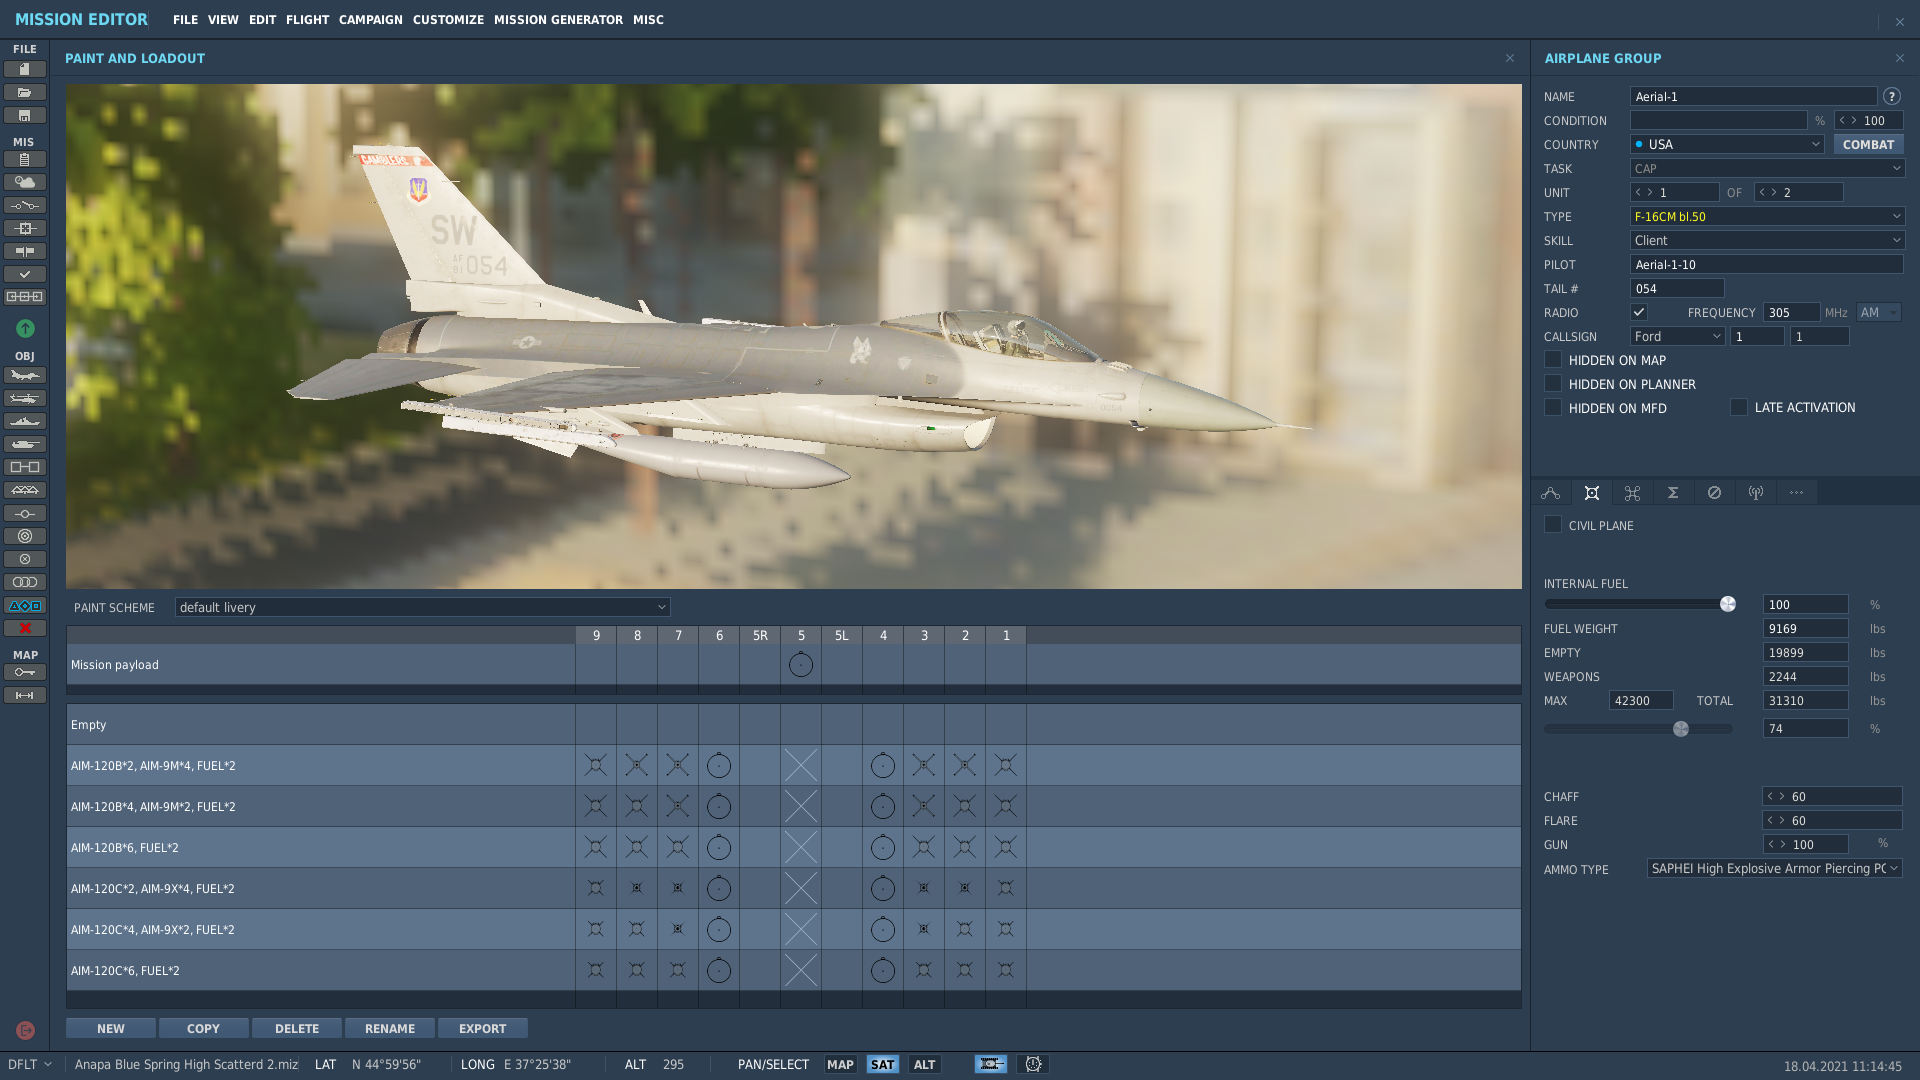The height and width of the screenshot is (1080, 1920).
Task: Click the red X remove object icon
Action: coord(25,628)
